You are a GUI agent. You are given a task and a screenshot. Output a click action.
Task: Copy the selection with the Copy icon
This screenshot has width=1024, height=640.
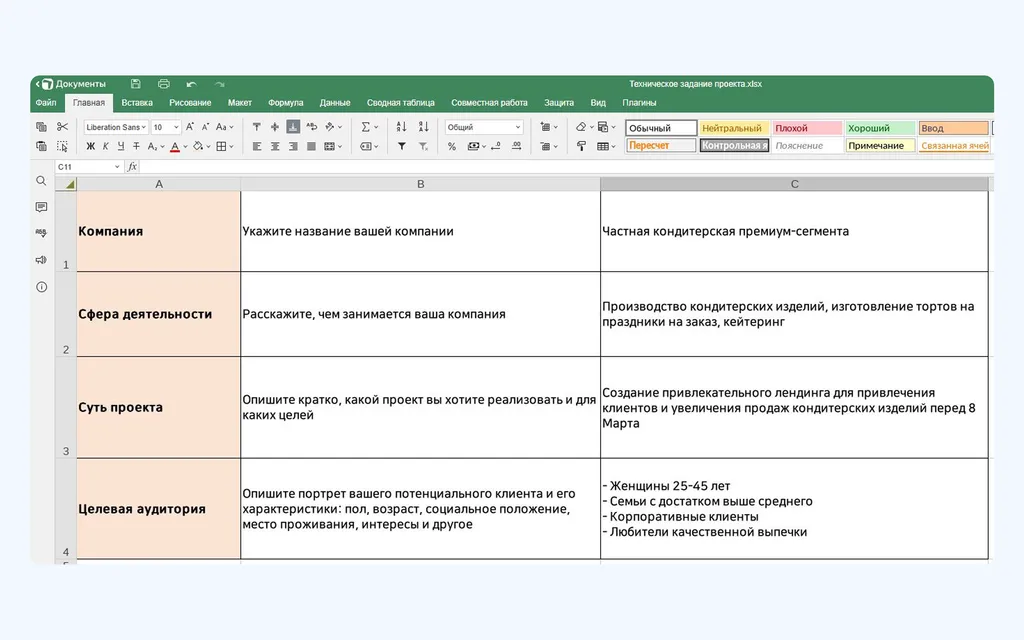click(41, 127)
